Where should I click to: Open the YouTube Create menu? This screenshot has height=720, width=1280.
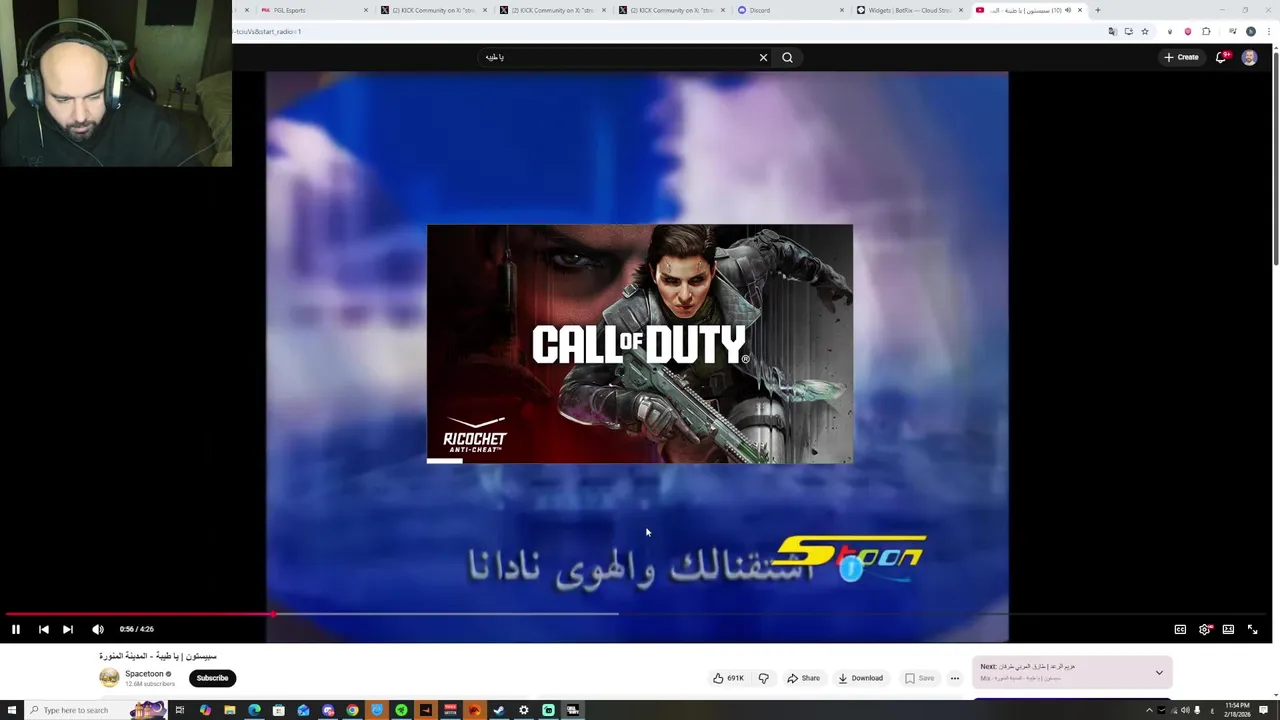(1181, 57)
